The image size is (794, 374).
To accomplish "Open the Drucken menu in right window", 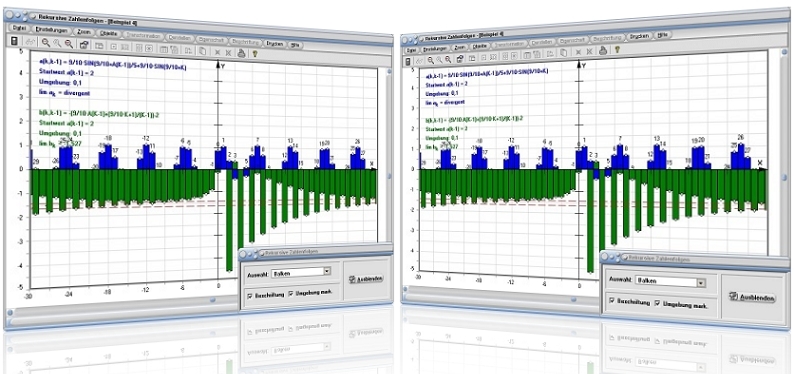I will pyautogui.click(x=639, y=36).
